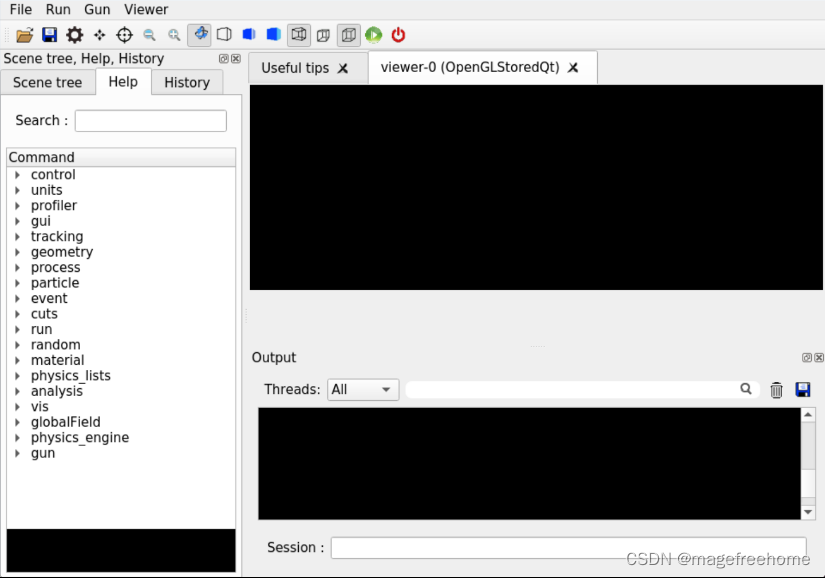Activate the rotate view tool

click(199, 34)
